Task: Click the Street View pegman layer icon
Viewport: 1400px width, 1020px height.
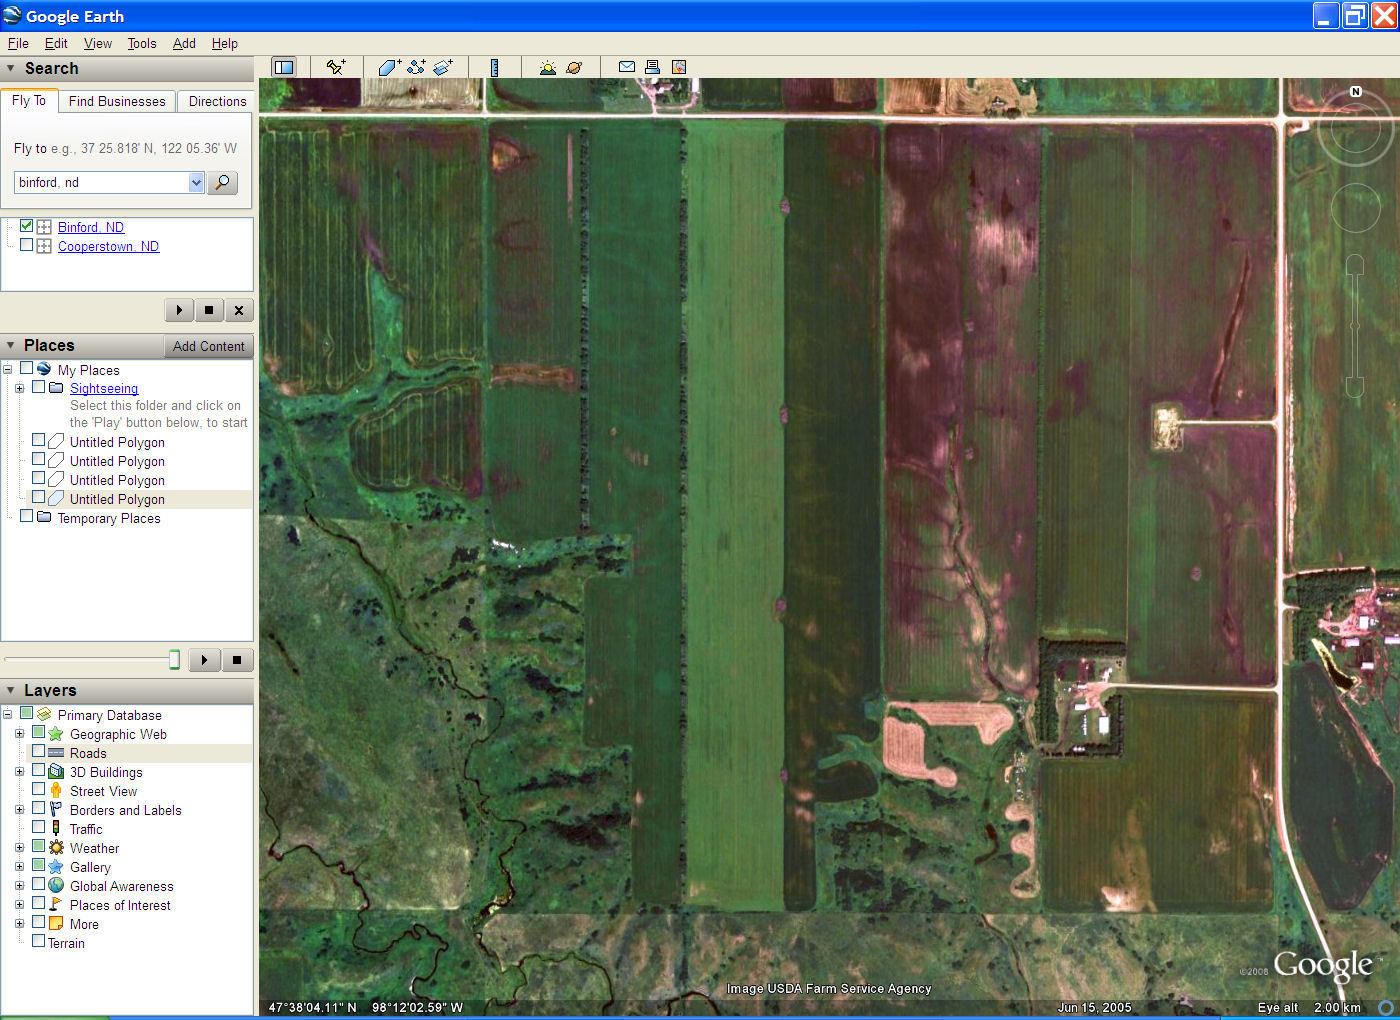Action: (x=56, y=791)
